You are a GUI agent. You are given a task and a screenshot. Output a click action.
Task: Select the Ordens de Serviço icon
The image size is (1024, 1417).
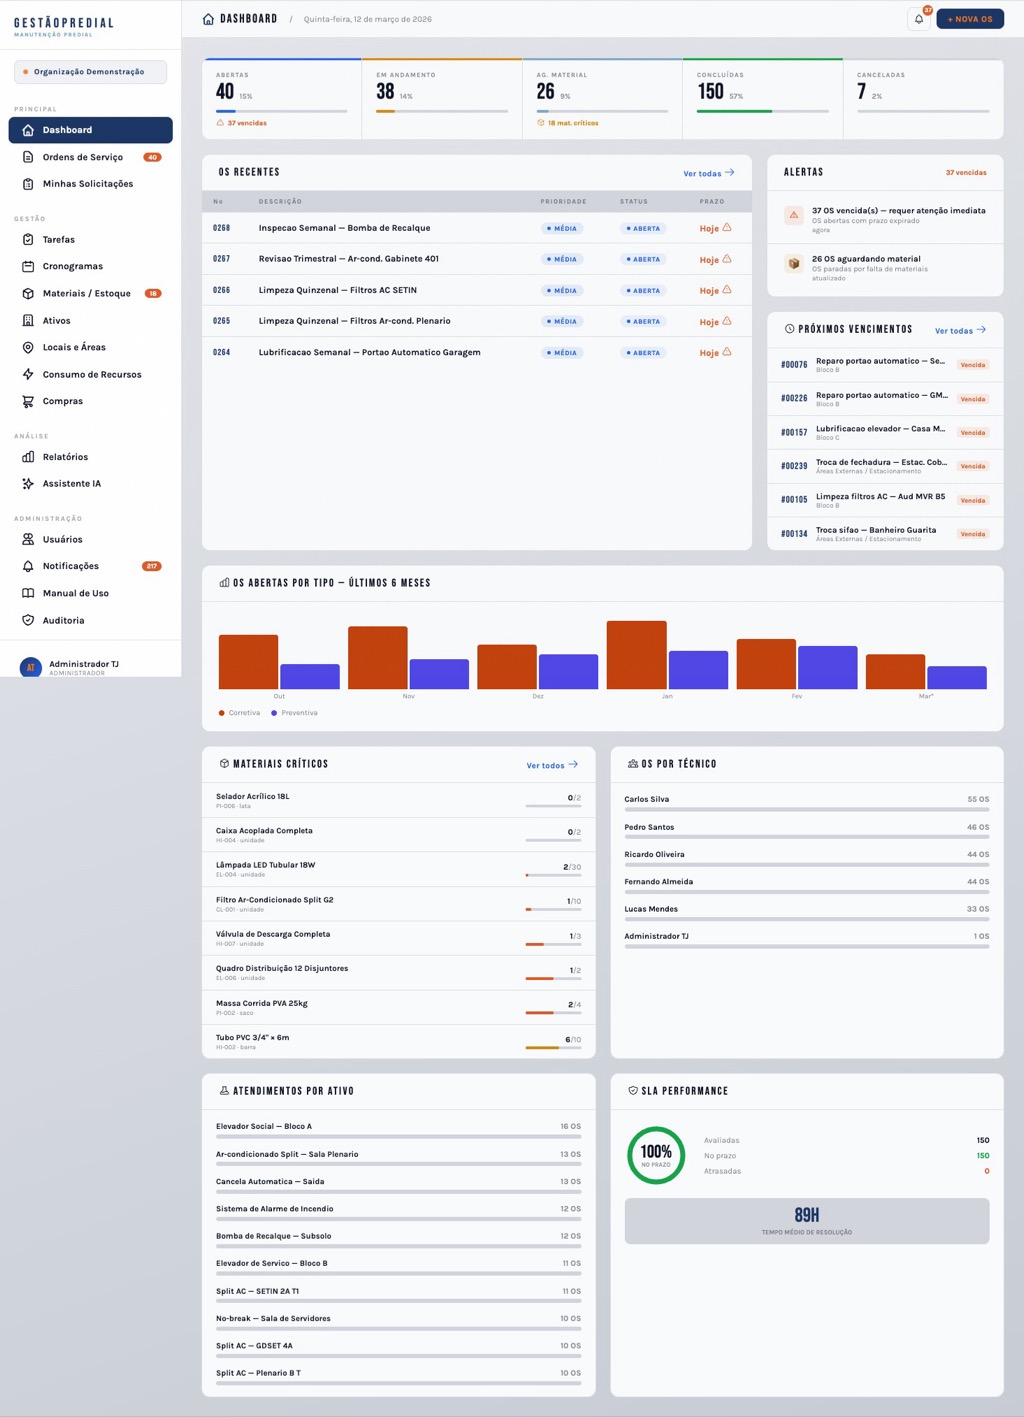point(26,156)
